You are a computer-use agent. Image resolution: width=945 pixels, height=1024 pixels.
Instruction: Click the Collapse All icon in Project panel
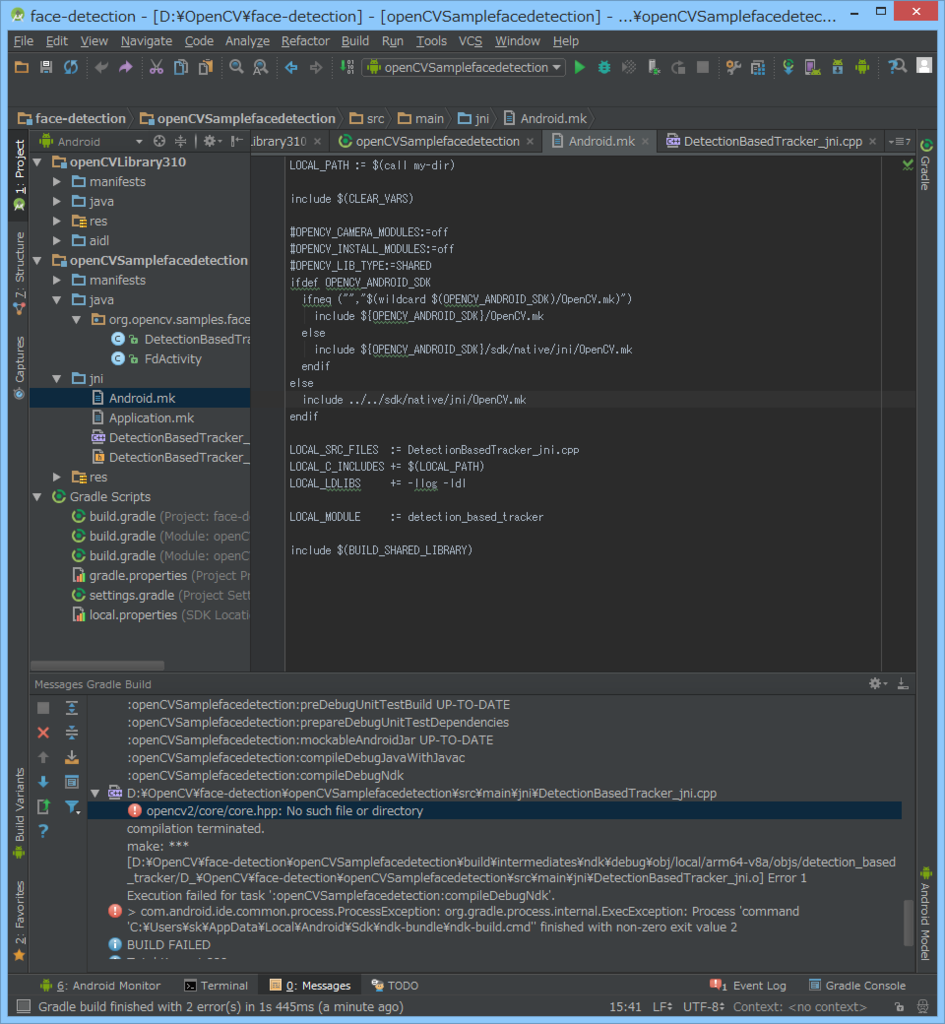click(x=180, y=141)
